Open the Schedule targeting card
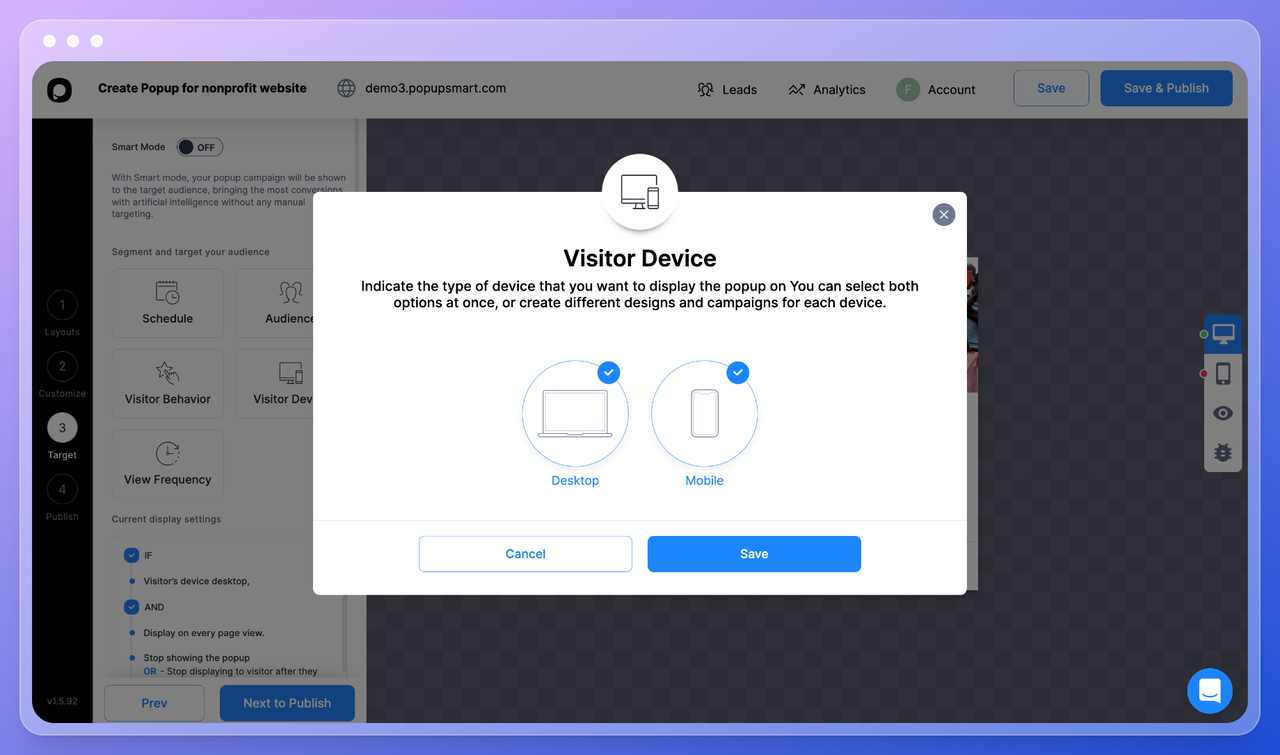The height and width of the screenshot is (755, 1280). click(168, 303)
